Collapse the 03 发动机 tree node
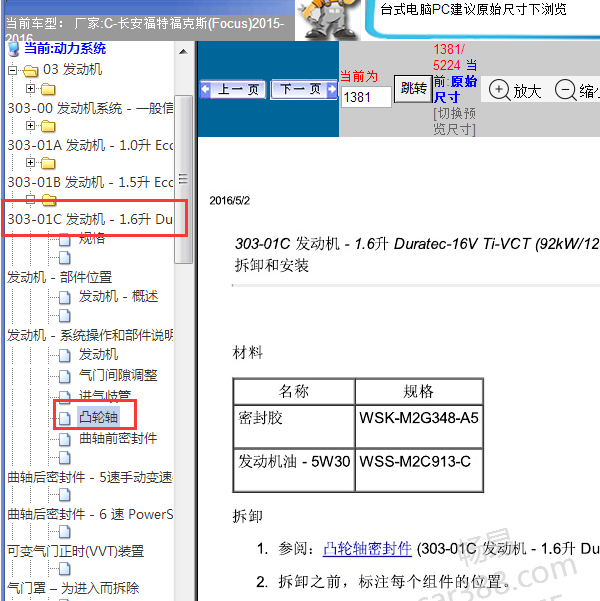600x601 pixels. [x=13, y=70]
